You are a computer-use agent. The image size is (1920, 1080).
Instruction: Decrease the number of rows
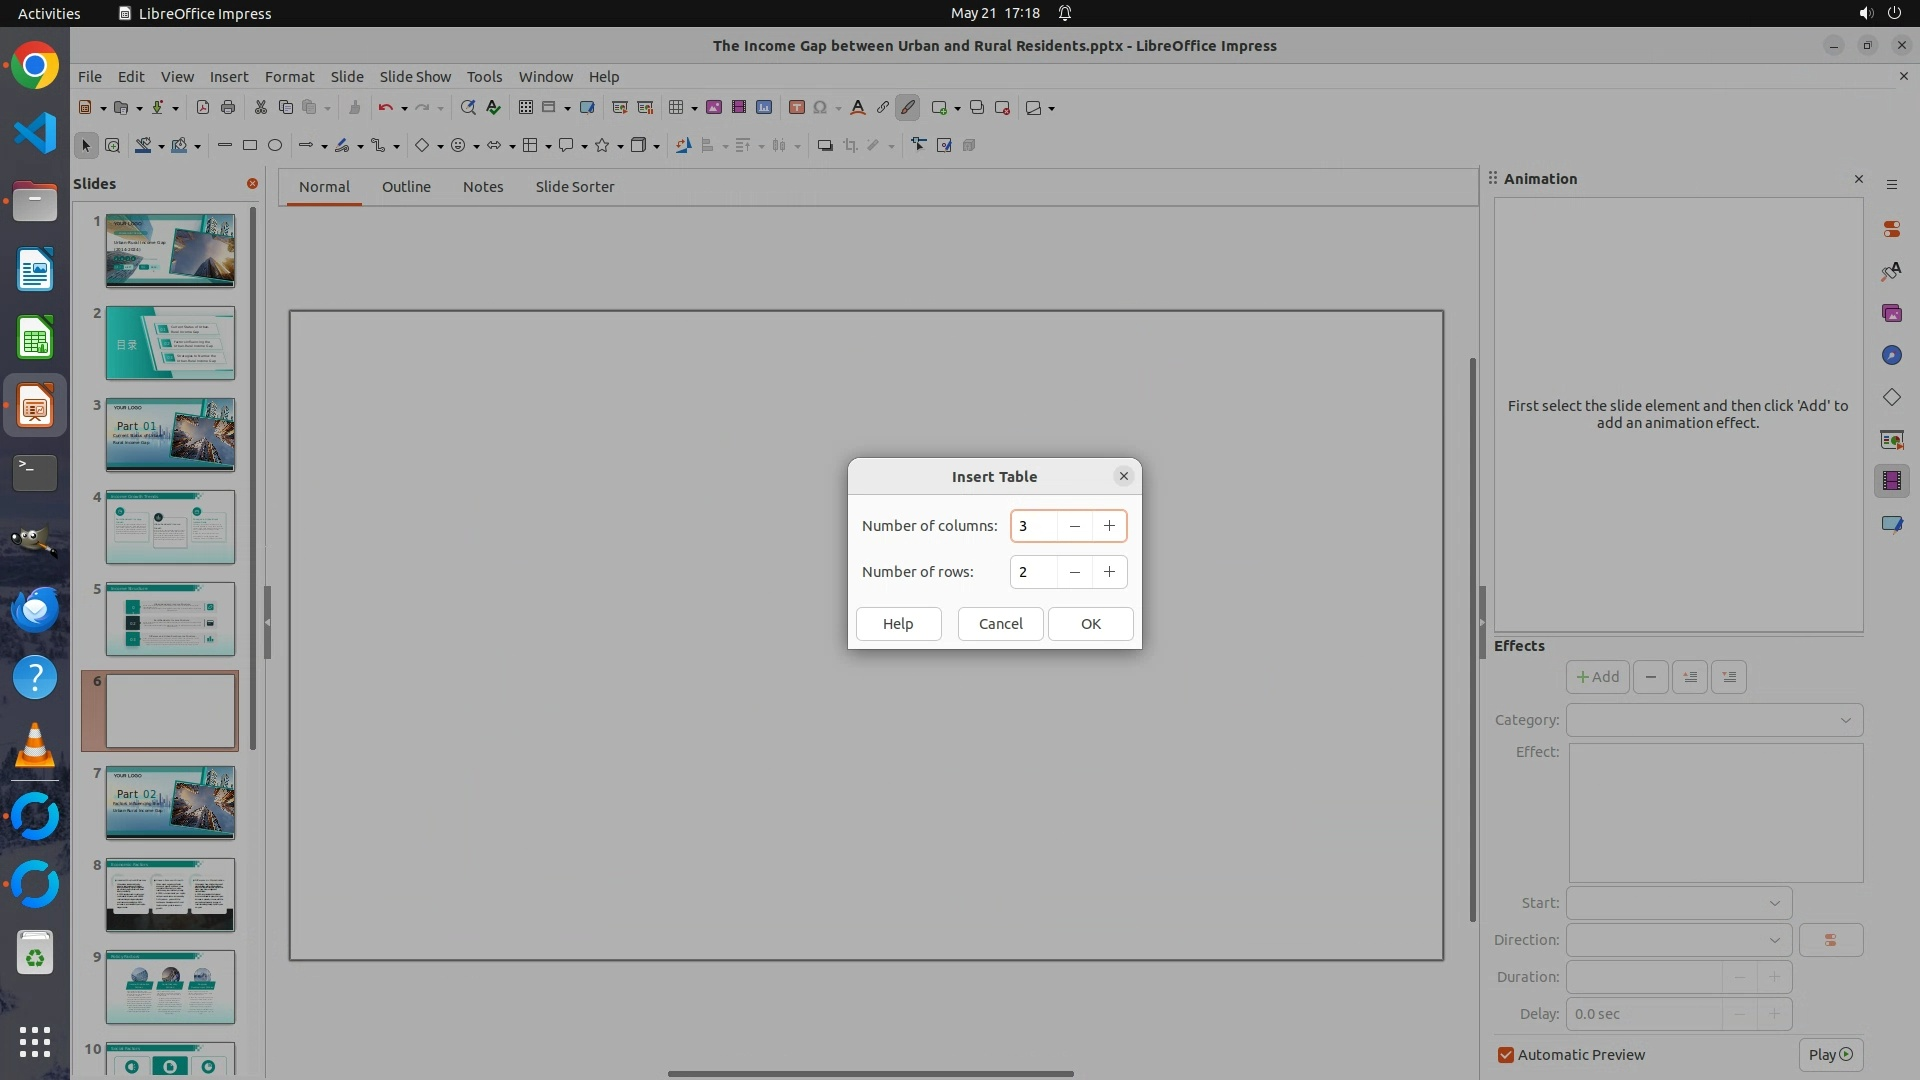tap(1074, 572)
